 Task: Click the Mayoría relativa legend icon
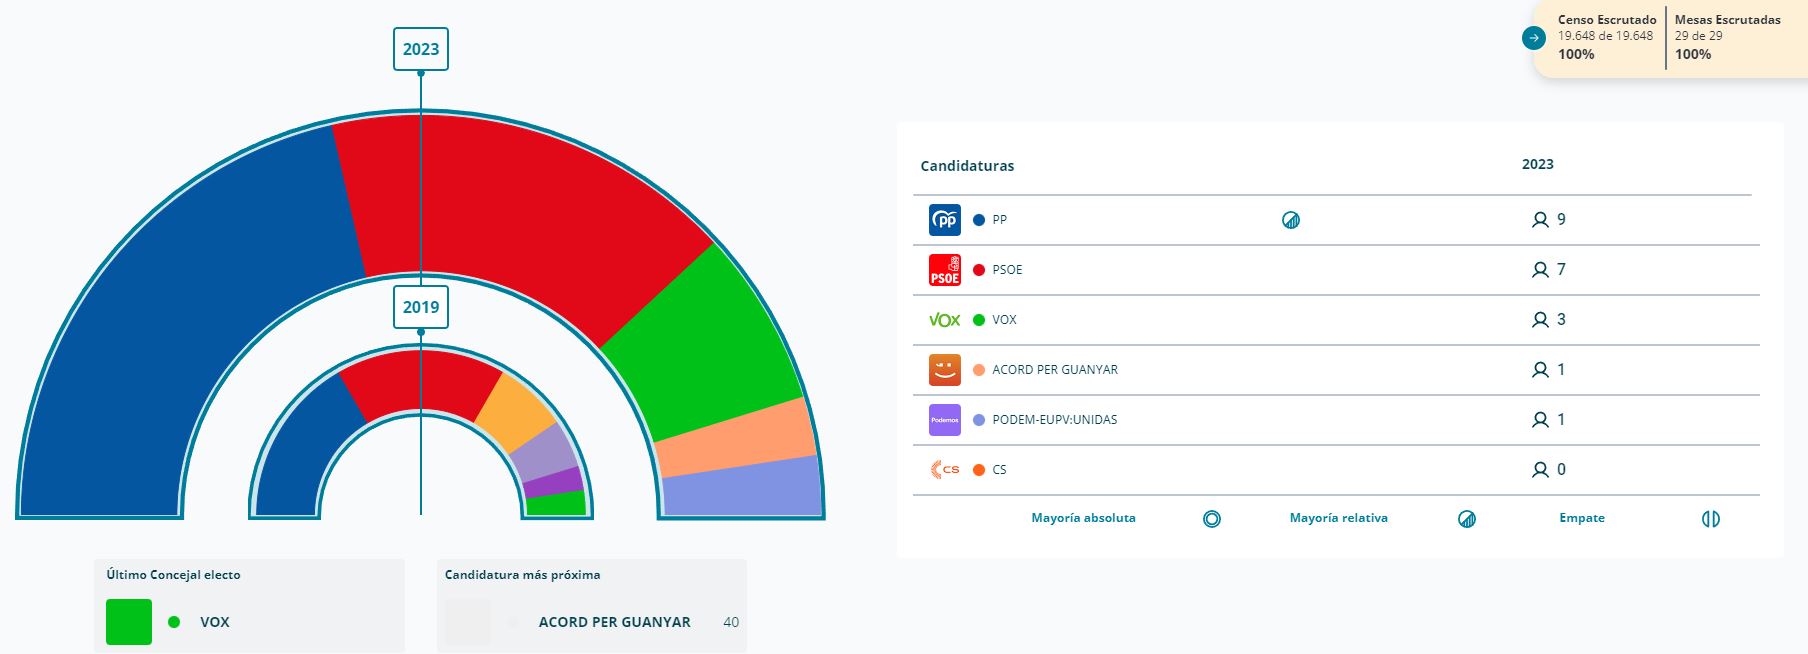[x=1467, y=519]
